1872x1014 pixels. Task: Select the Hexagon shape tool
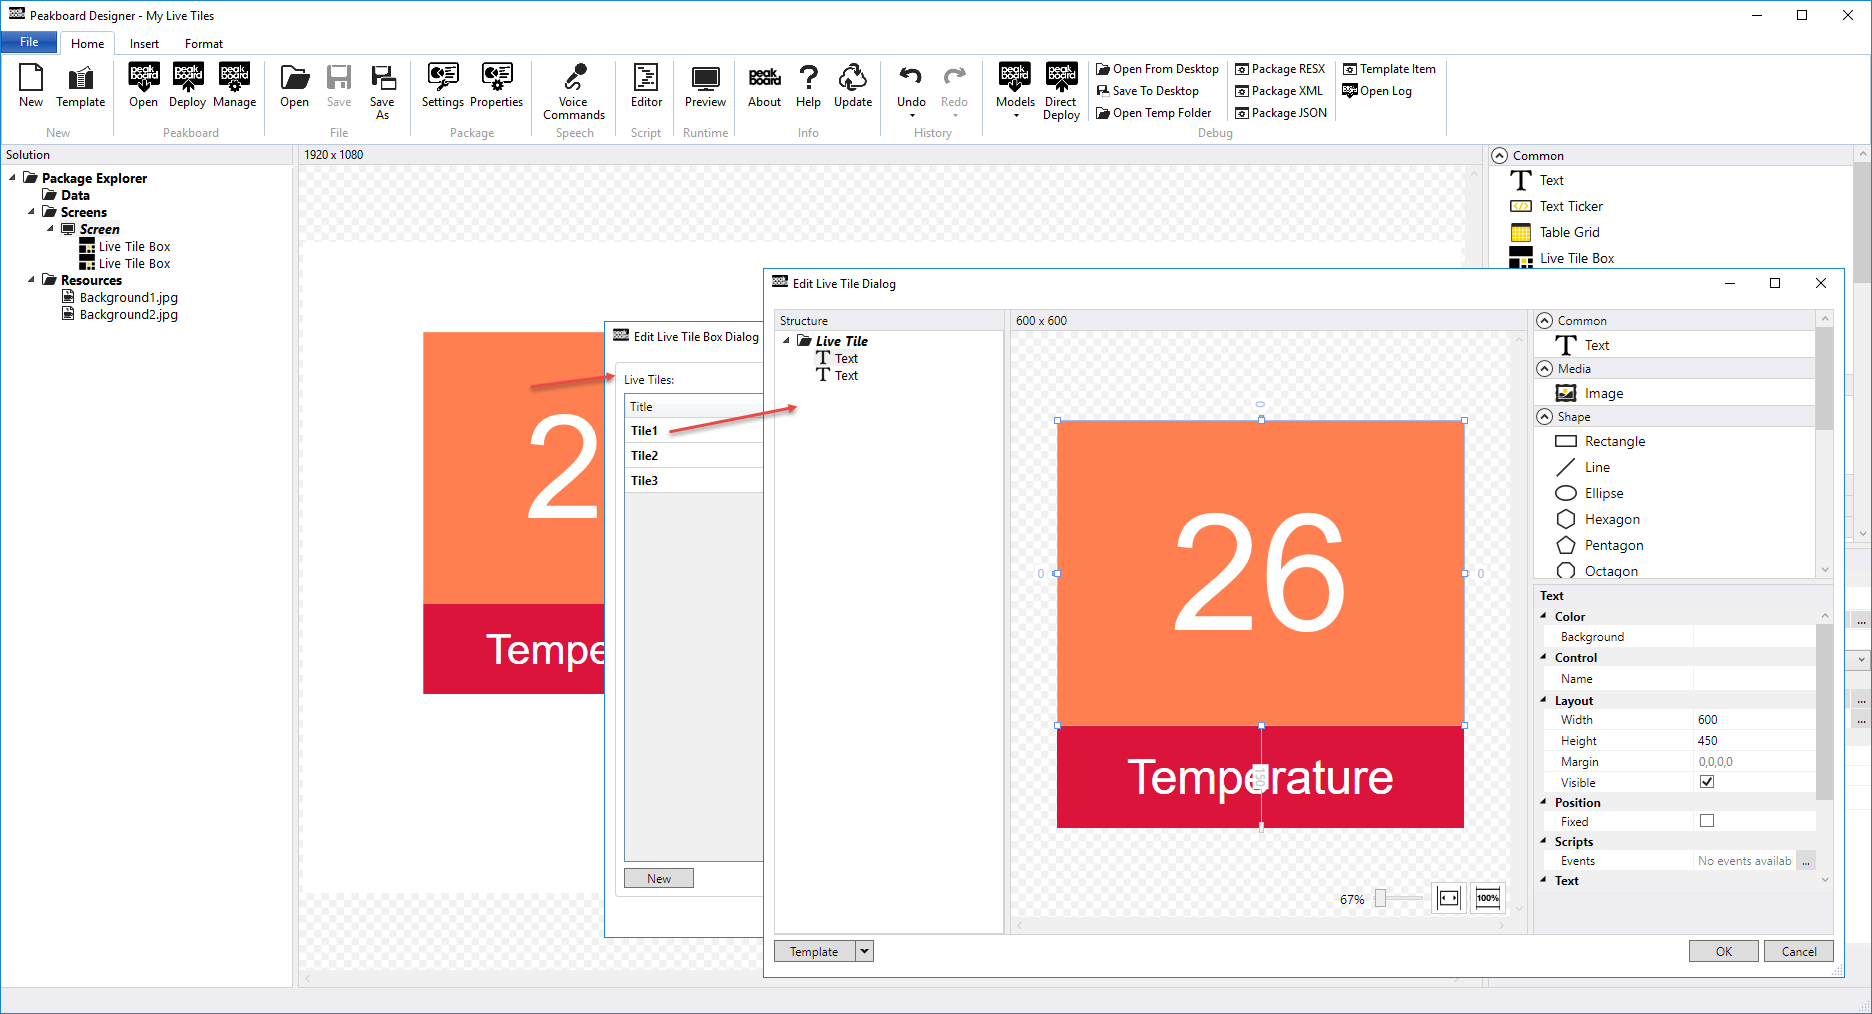[x=1610, y=519]
